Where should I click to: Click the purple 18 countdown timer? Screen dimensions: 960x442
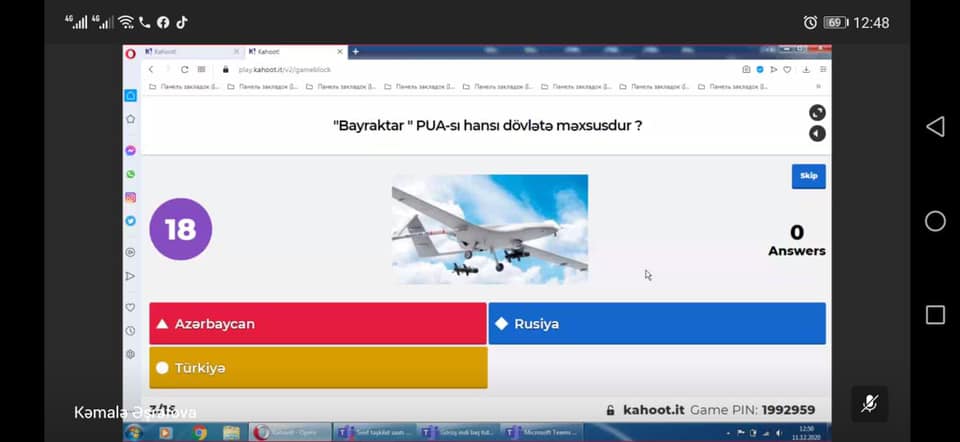tap(181, 229)
